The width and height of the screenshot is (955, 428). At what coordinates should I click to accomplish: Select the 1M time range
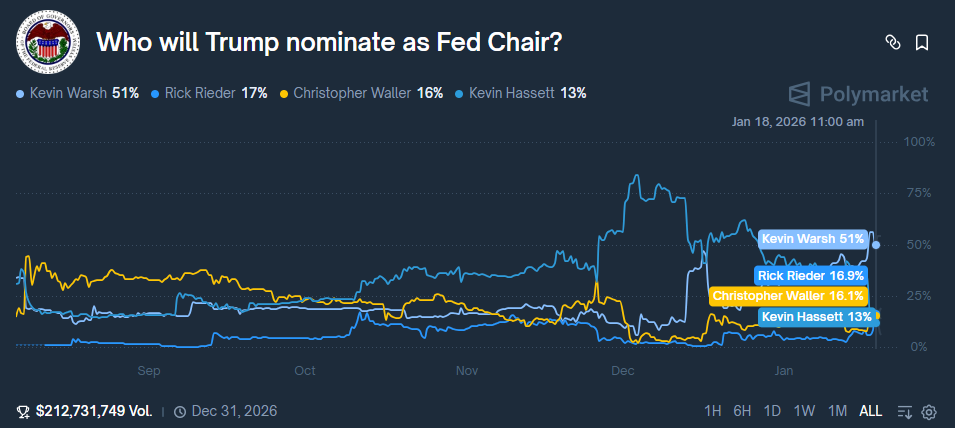coord(838,411)
